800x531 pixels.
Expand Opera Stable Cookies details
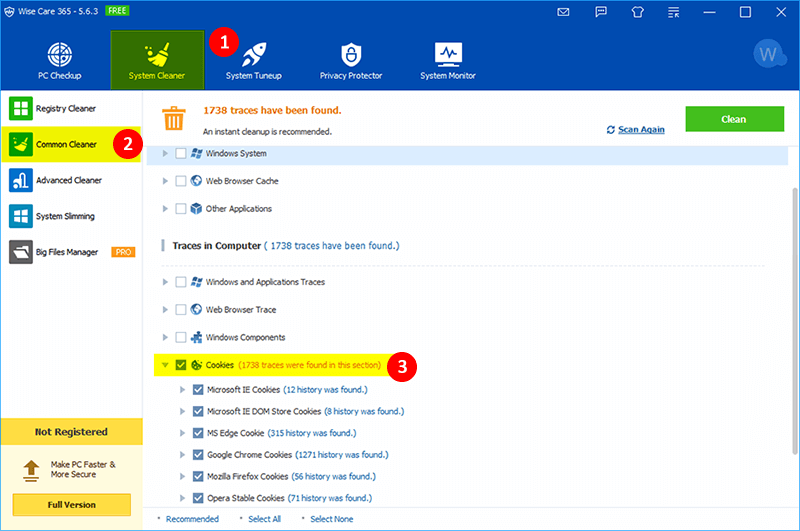click(x=182, y=498)
